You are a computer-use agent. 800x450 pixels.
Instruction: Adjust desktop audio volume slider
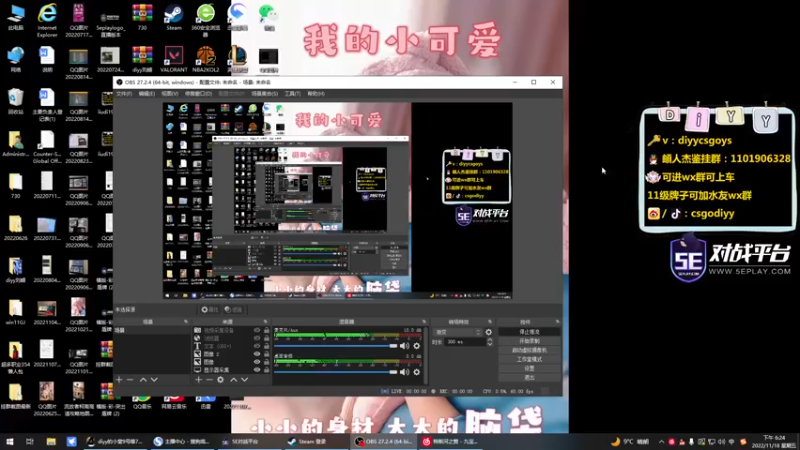click(x=336, y=372)
